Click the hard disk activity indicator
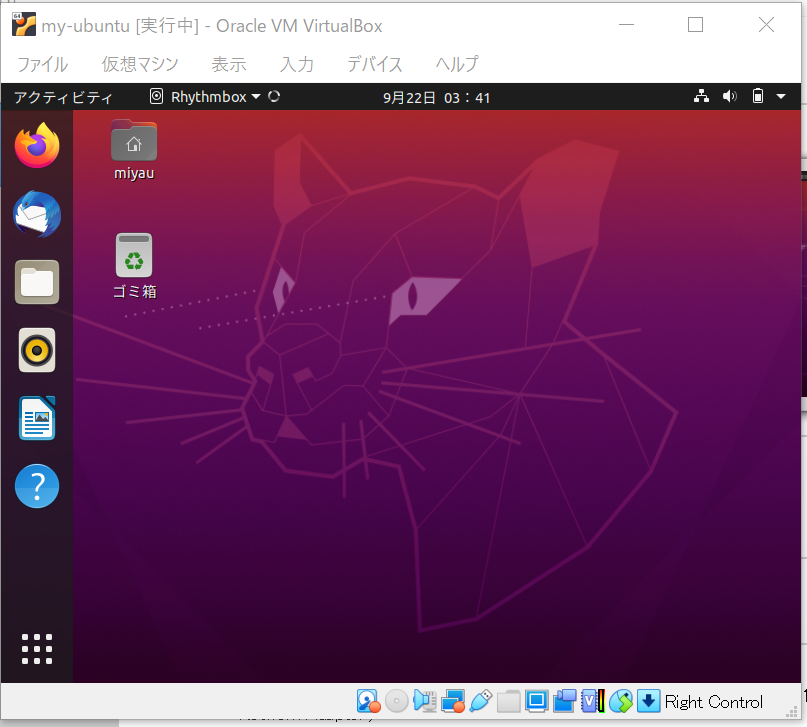Image resolution: width=807 pixels, height=727 pixels. pos(369,701)
